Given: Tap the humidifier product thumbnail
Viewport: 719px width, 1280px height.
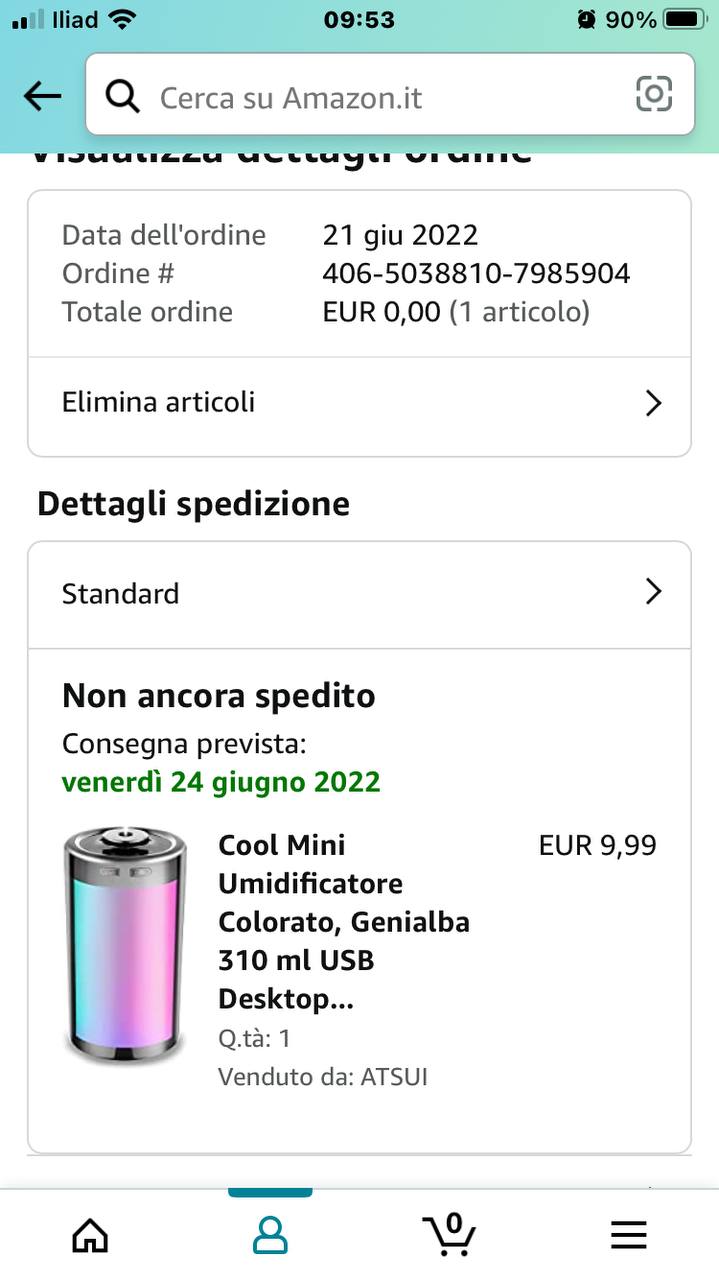Looking at the screenshot, I should tap(125, 944).
